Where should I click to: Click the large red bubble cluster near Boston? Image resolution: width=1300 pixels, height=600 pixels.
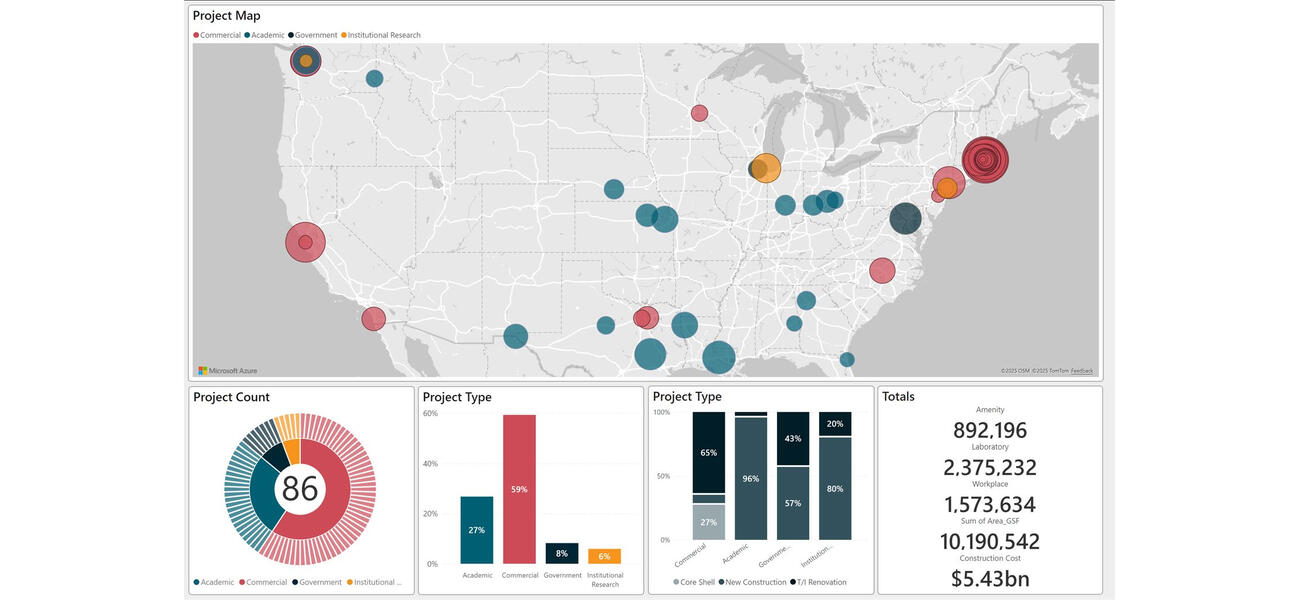pyautogui.click(x=985, y=159)
